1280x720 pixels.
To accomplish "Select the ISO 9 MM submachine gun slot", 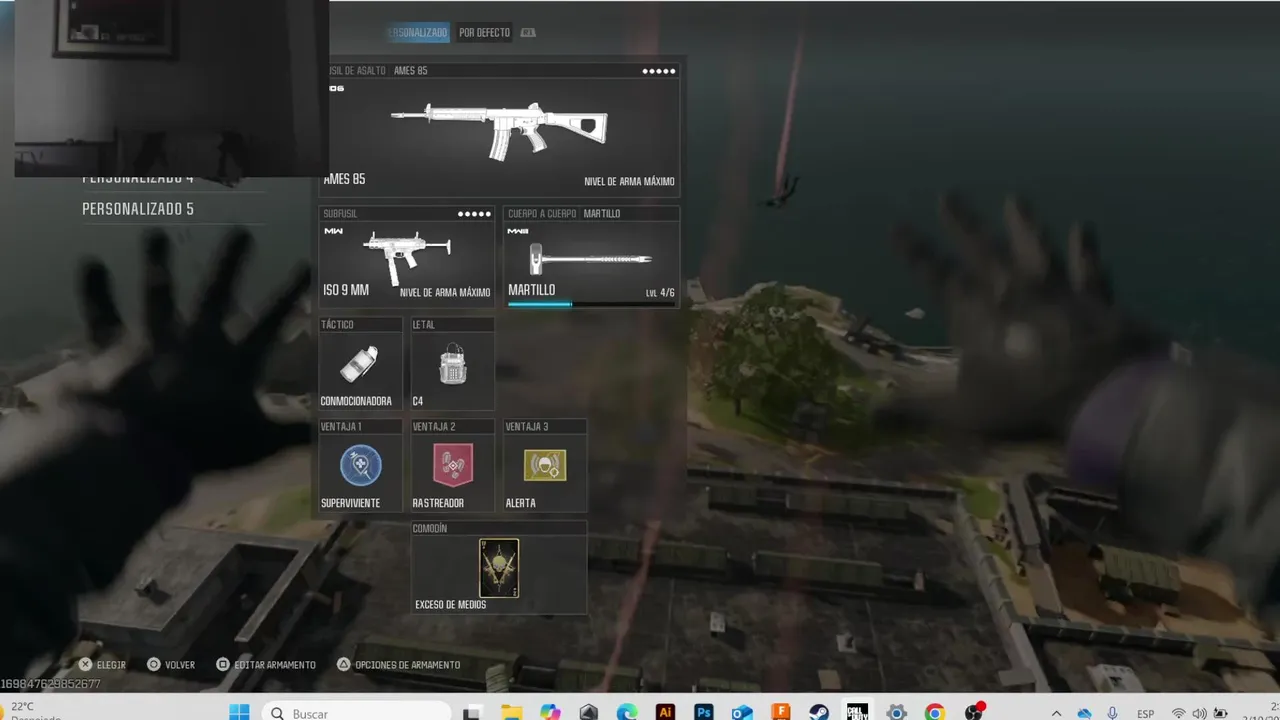I will click(406, 257).
